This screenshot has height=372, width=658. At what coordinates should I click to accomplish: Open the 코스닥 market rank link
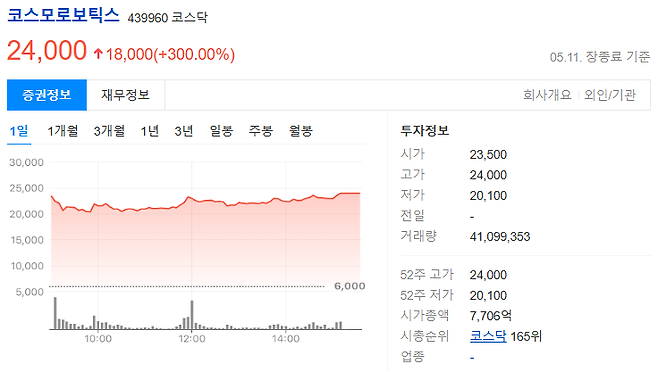pyautogui.click(x=488, y=336)
